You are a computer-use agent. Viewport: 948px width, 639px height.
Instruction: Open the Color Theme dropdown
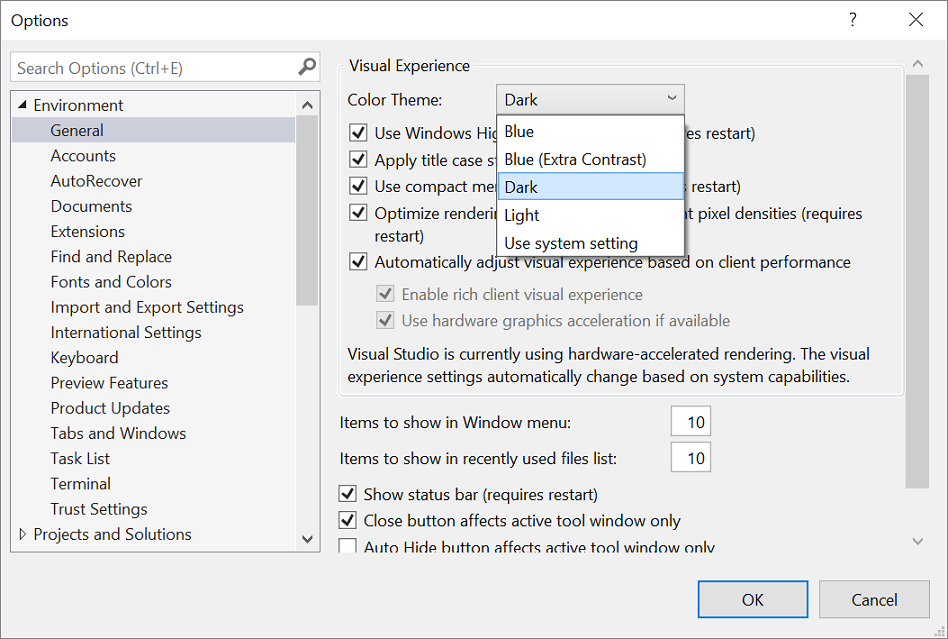pyautogui.click(x=671, y=99)
